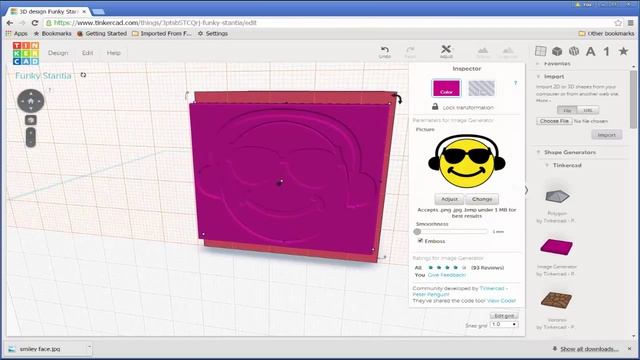This screenshot has height=360, width=640.
Task: Click the Inspector help question mark
Action: tap(516, 83)
